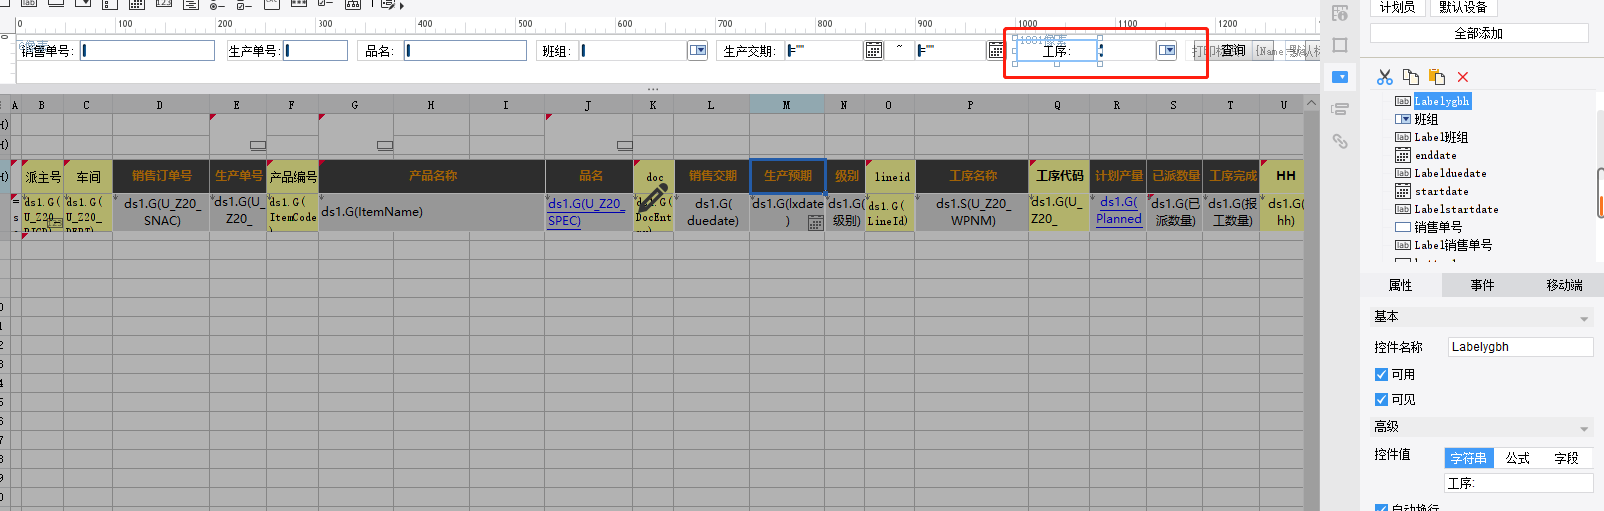The width and height of the screenshot is (1604, 511).
Task: Click the 查询 button in parameter pane
Action: (x=1233, y=50)
